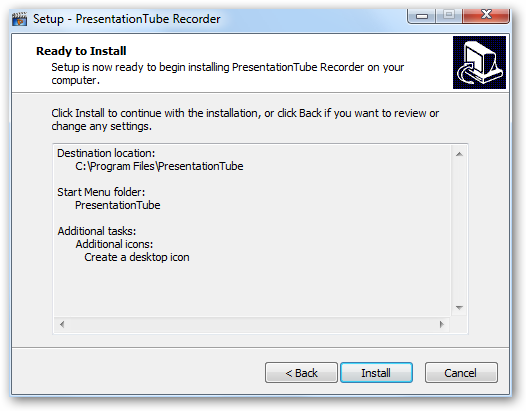This screenshot has width=526, height=411.
Task: Click the 'Setup - PresentationTube Recorder' window title
Action: (126, 19)
